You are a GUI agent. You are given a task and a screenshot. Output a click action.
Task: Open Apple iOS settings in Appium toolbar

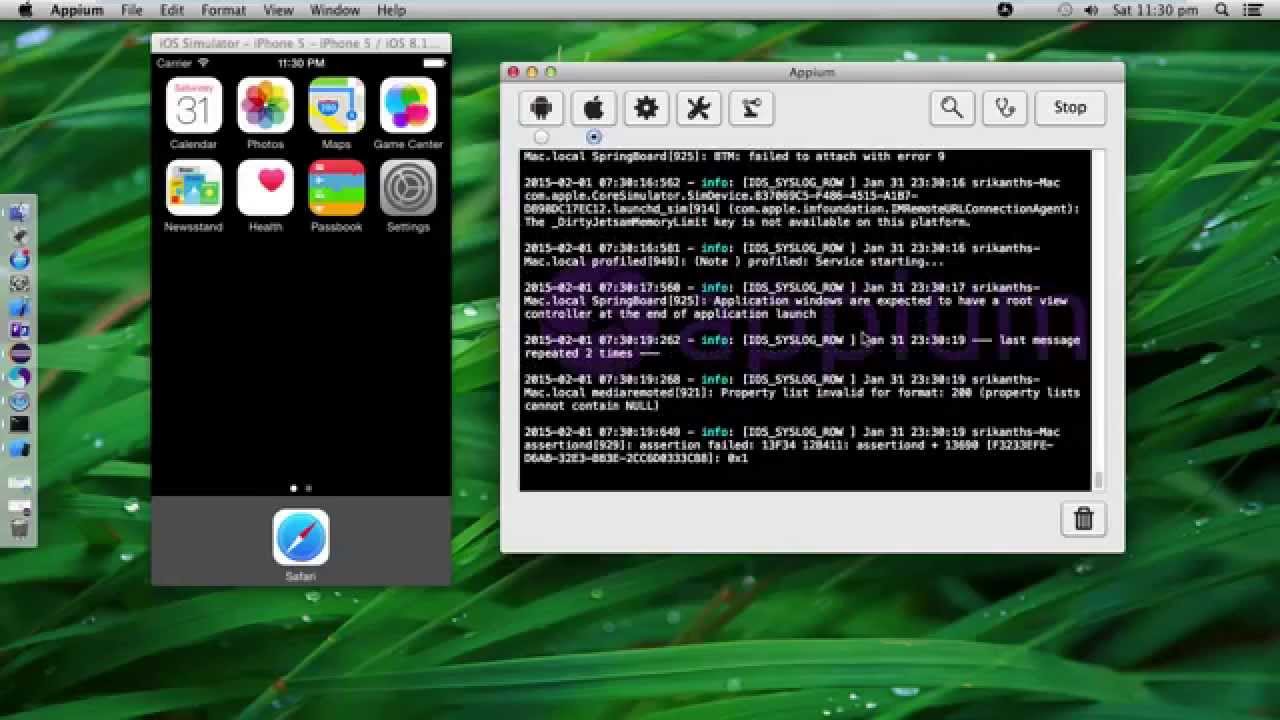pos(594,108)
